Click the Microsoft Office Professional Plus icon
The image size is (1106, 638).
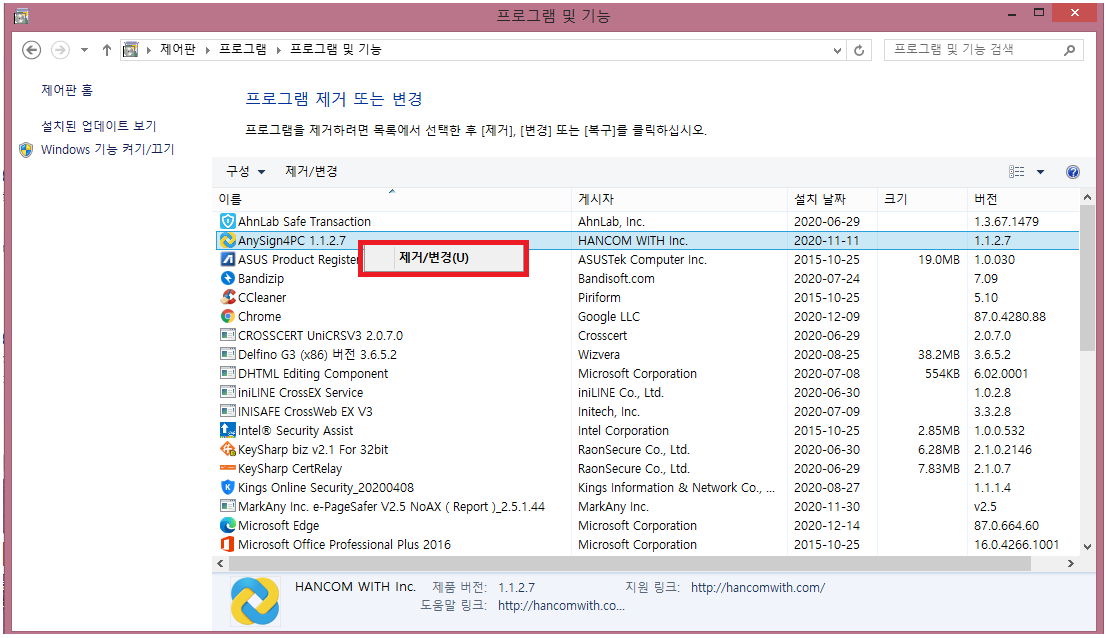click(227, 544)
